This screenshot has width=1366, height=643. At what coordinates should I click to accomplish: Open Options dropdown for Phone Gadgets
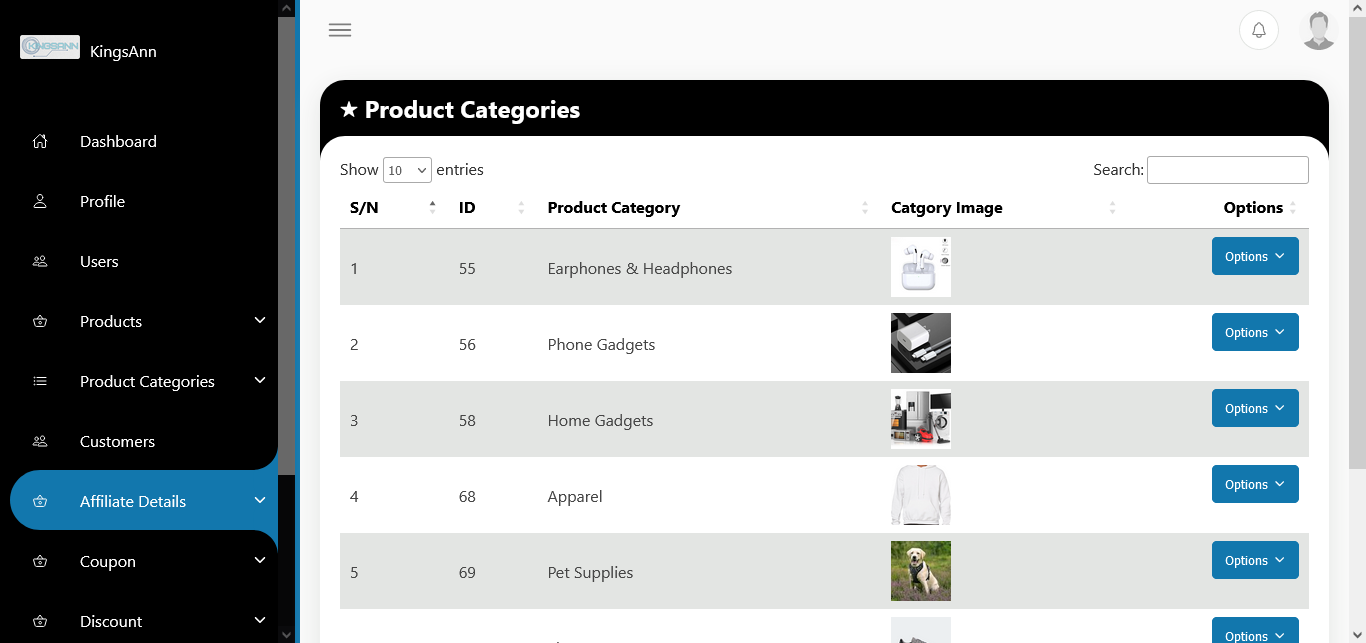click(x=1255, y=332)
